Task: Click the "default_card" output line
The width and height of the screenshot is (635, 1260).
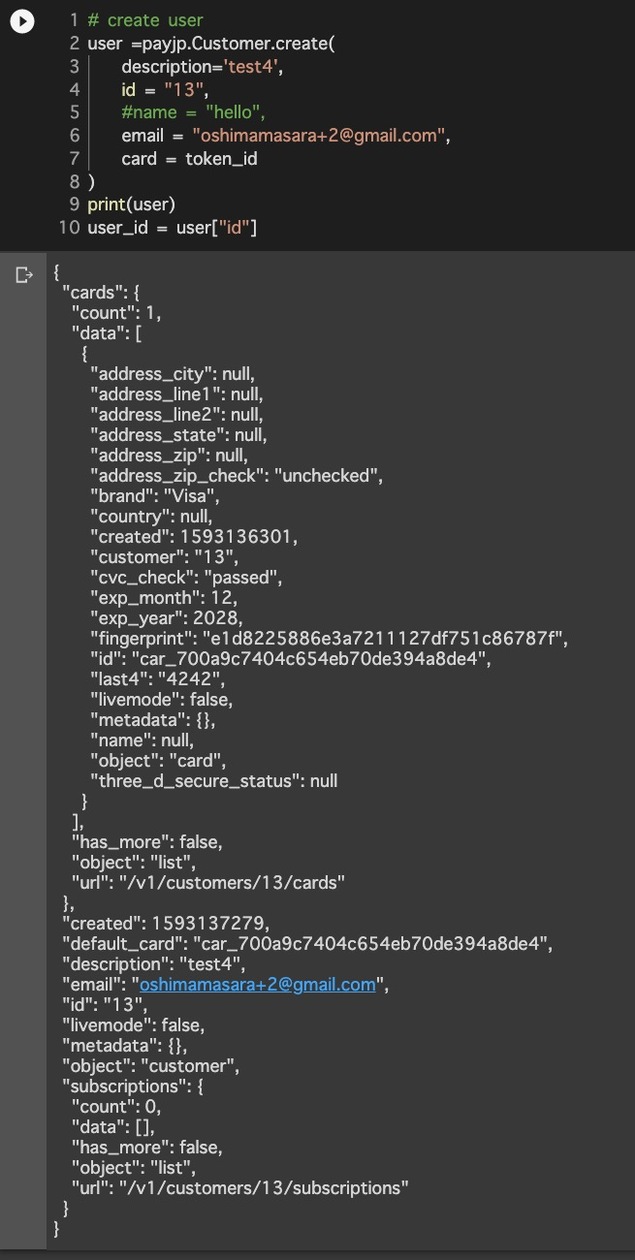Action: tap(307, 944)
